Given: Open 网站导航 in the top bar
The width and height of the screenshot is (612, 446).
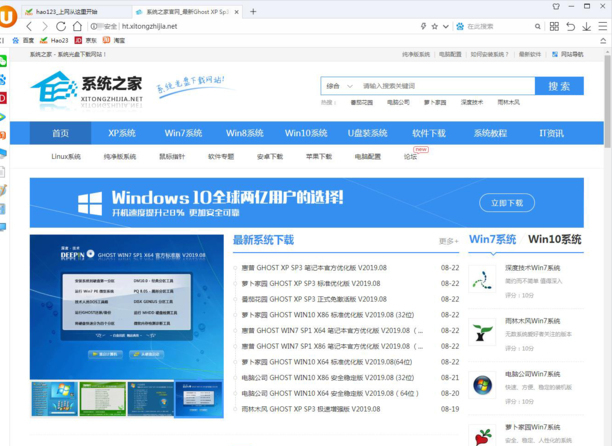Looking at the screenshot, I should click(568, 54).
